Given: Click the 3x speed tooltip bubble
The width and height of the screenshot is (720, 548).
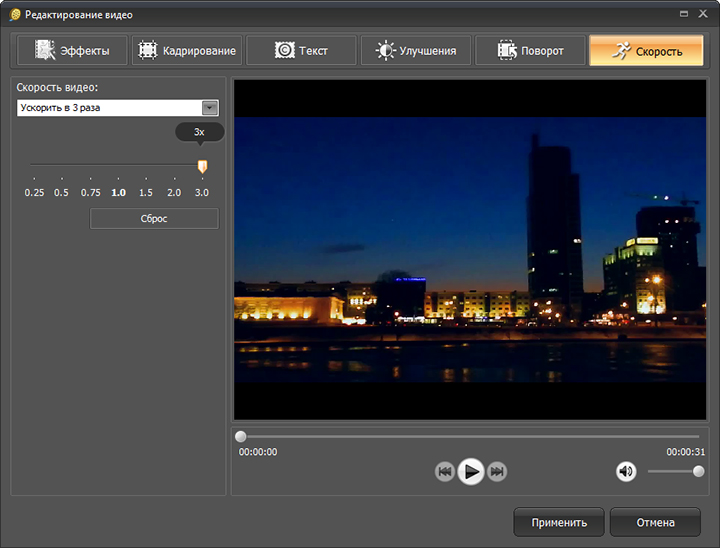Looking at the screenshot, I should (199, 132).
